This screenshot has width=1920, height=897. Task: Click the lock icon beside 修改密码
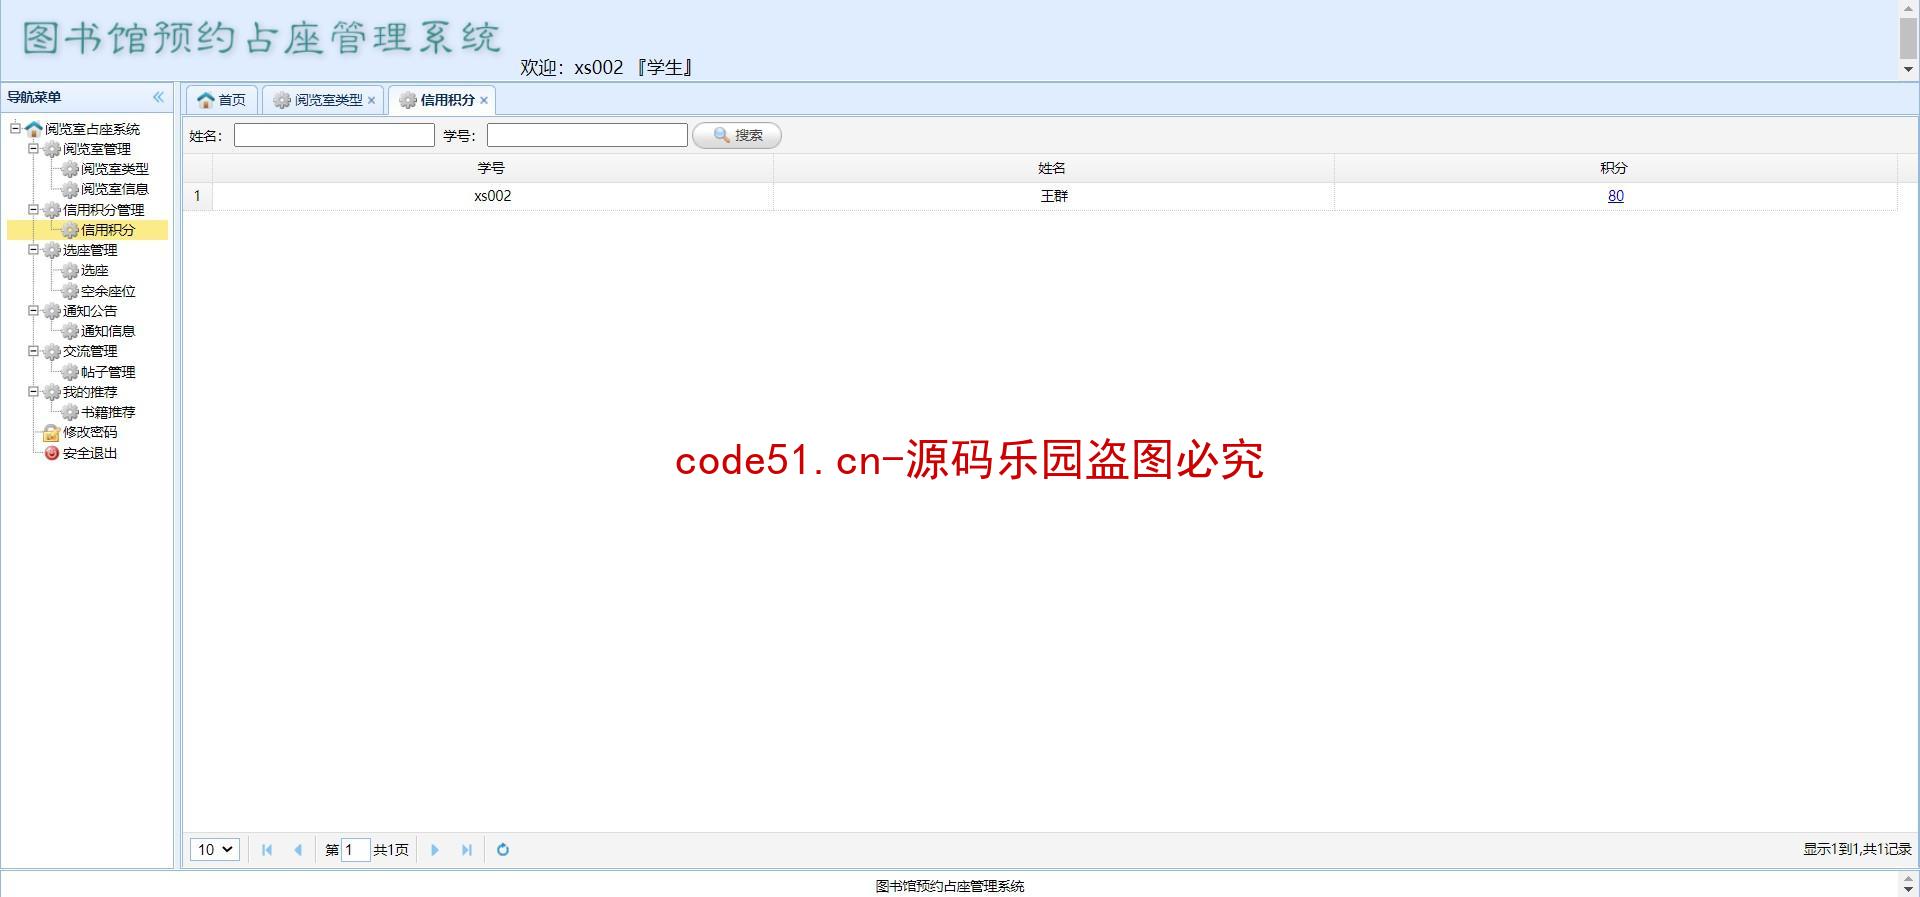coord(52,433)
